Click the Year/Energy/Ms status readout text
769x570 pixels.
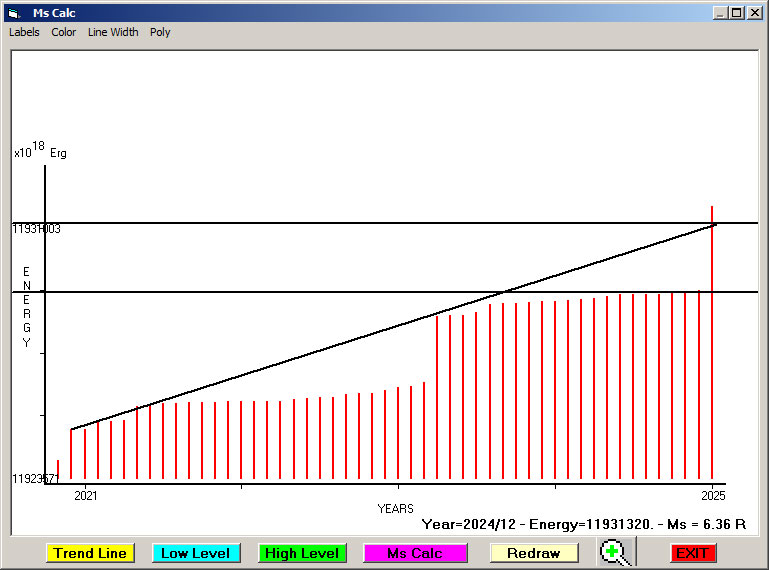click(x=584, y=524)
